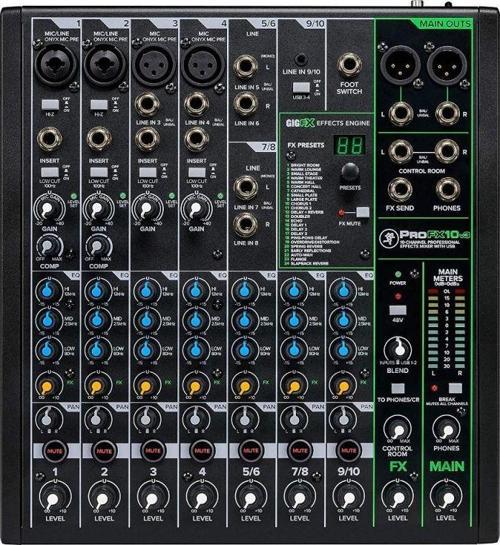Click the CONTROL ROOM left output jack
500x545 pixels.
[x=400, y=152]
